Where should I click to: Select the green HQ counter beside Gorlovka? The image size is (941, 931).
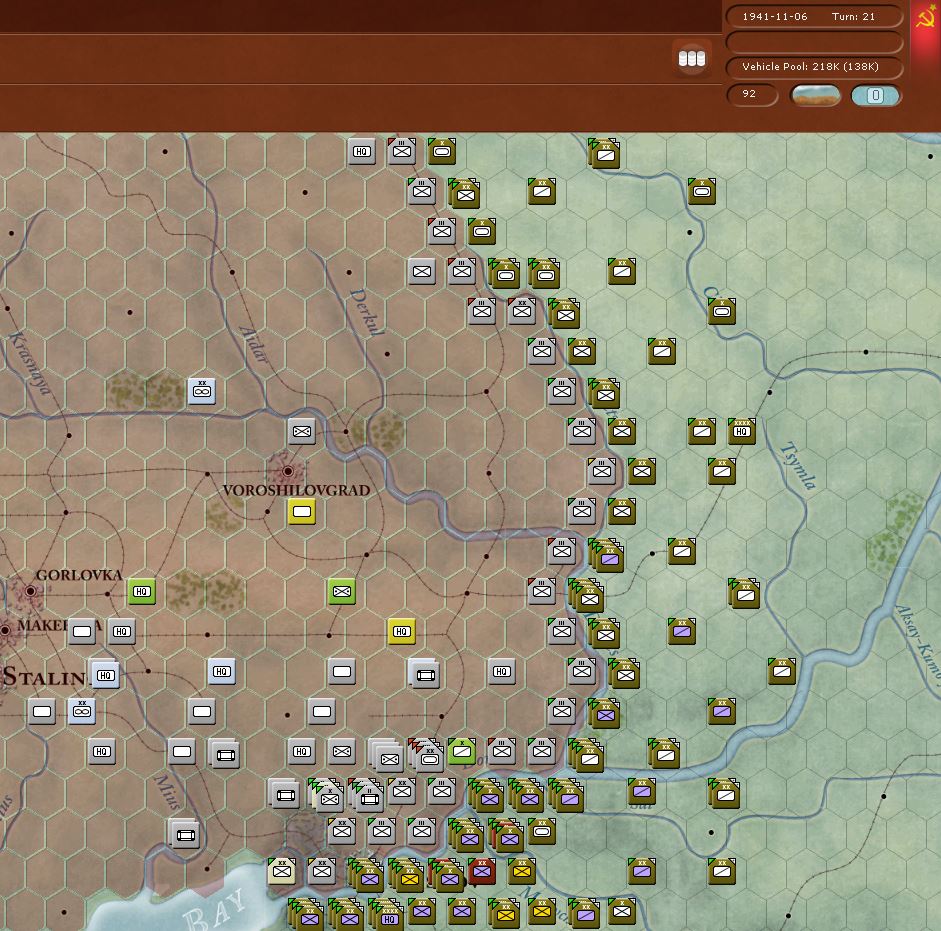142,591
